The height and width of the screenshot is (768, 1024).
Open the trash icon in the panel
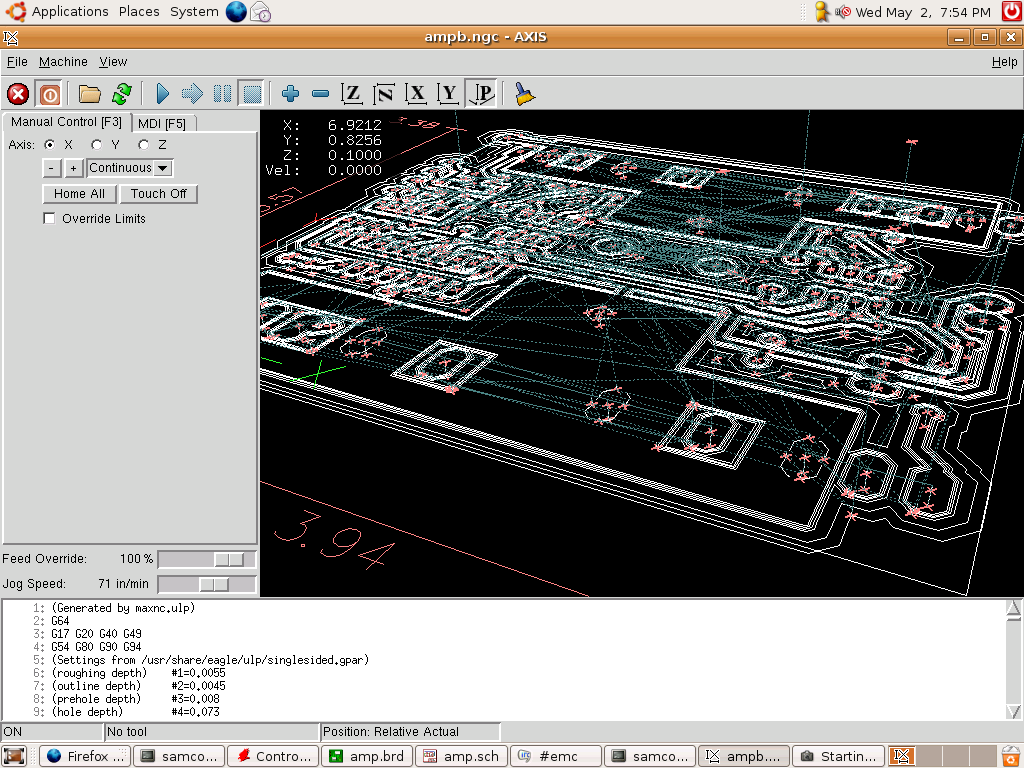tap(1012, 756)
